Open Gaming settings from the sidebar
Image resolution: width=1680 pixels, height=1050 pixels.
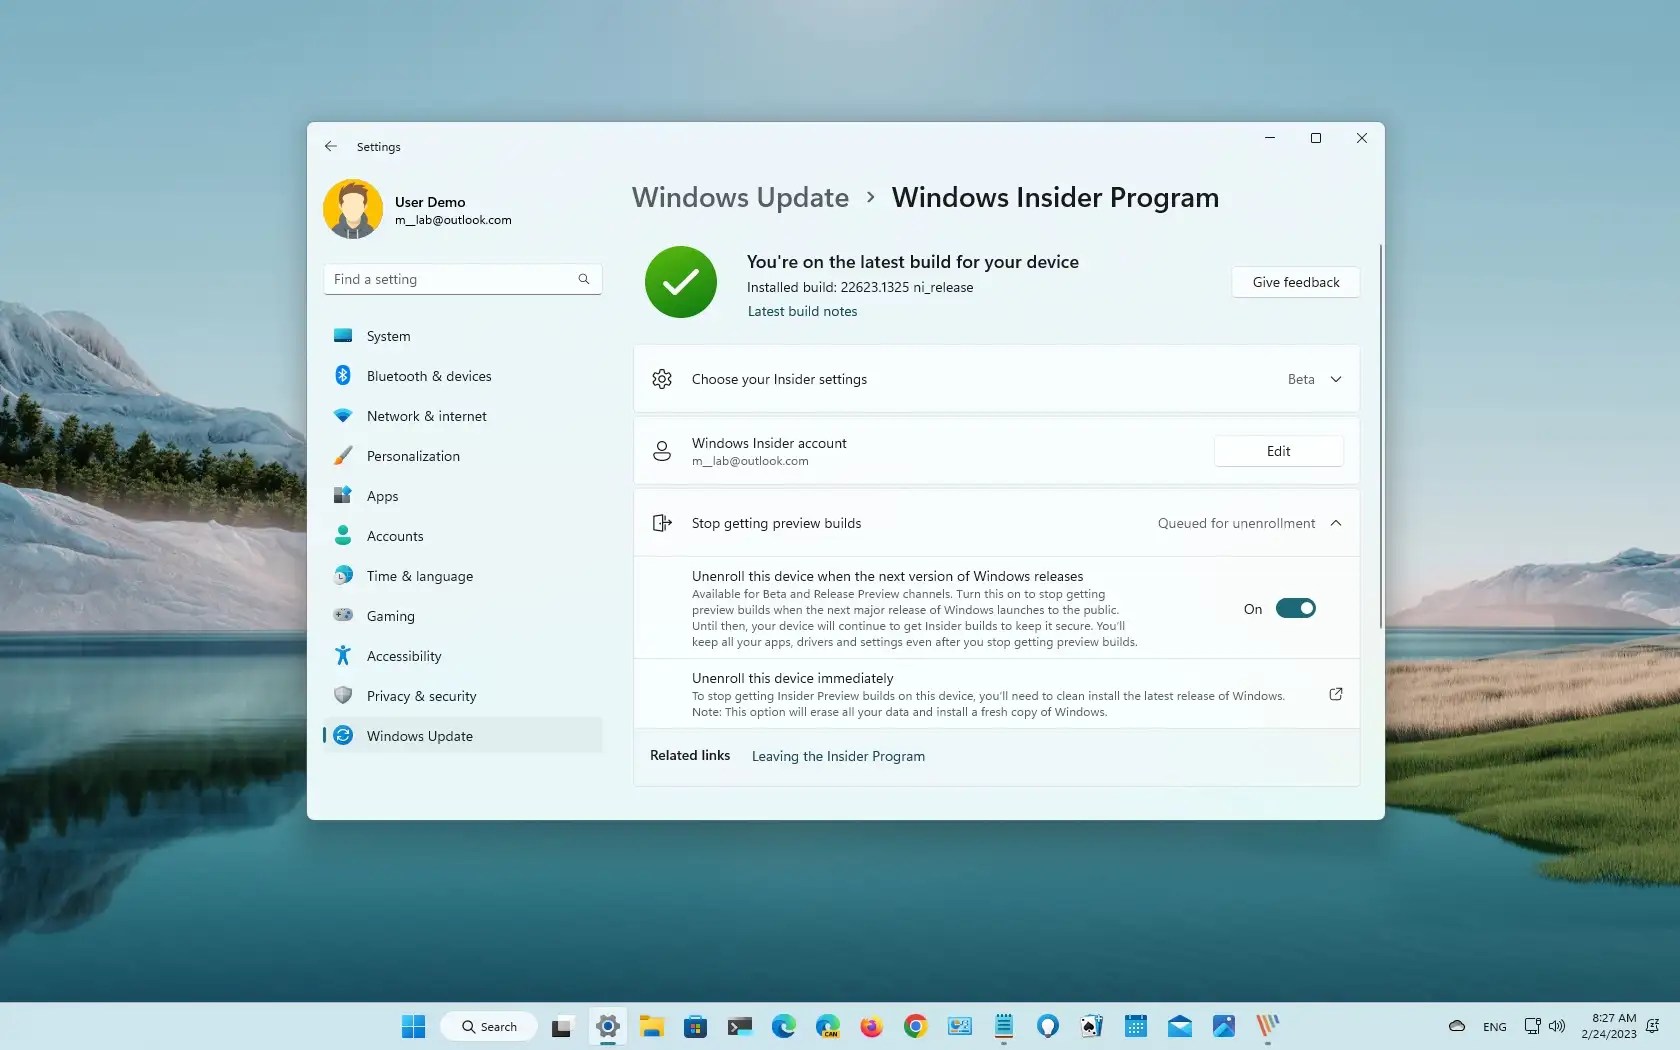(390, 616)
